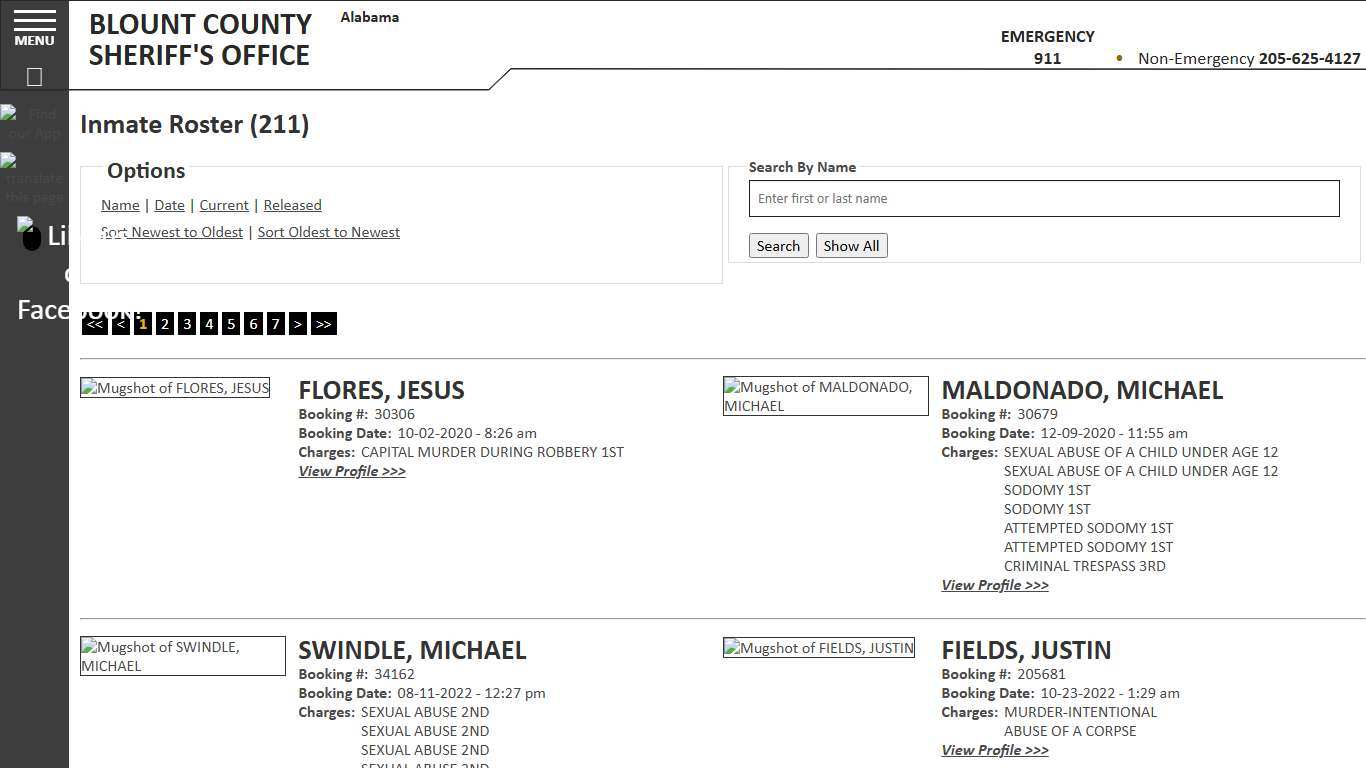Go to next page with > arrow
Image resolution: width=1366 pixels, height=768 pixels.
point(298,323)
